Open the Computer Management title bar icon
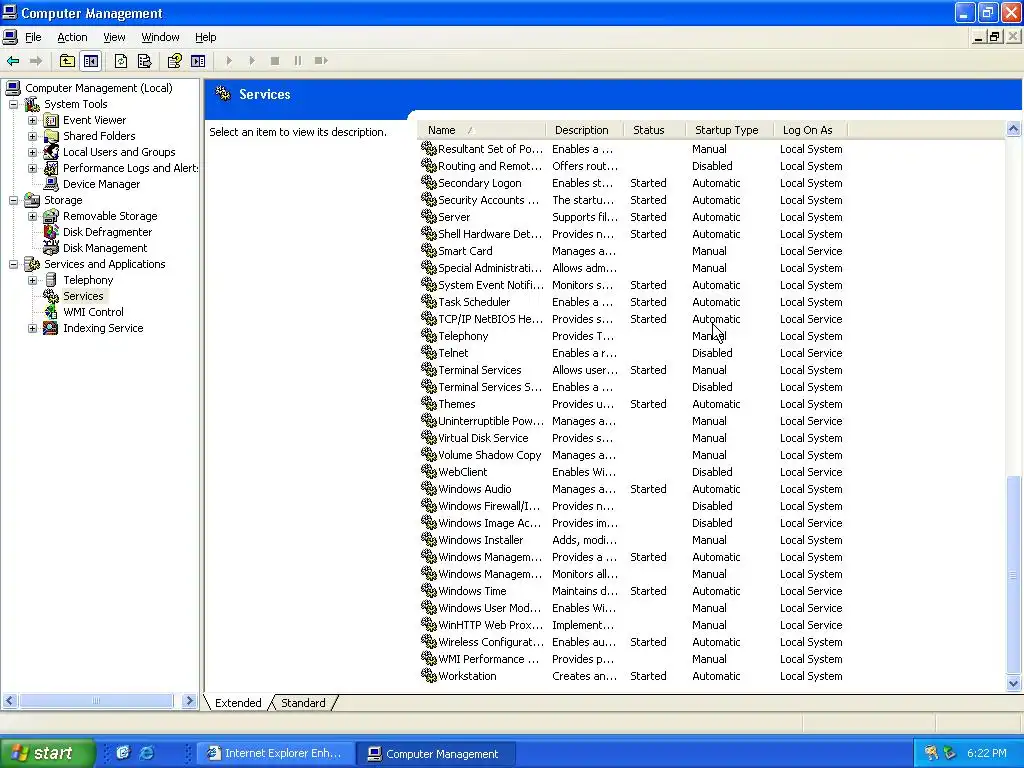Screen dimensions: 1024x768 [x=10, y=12]
